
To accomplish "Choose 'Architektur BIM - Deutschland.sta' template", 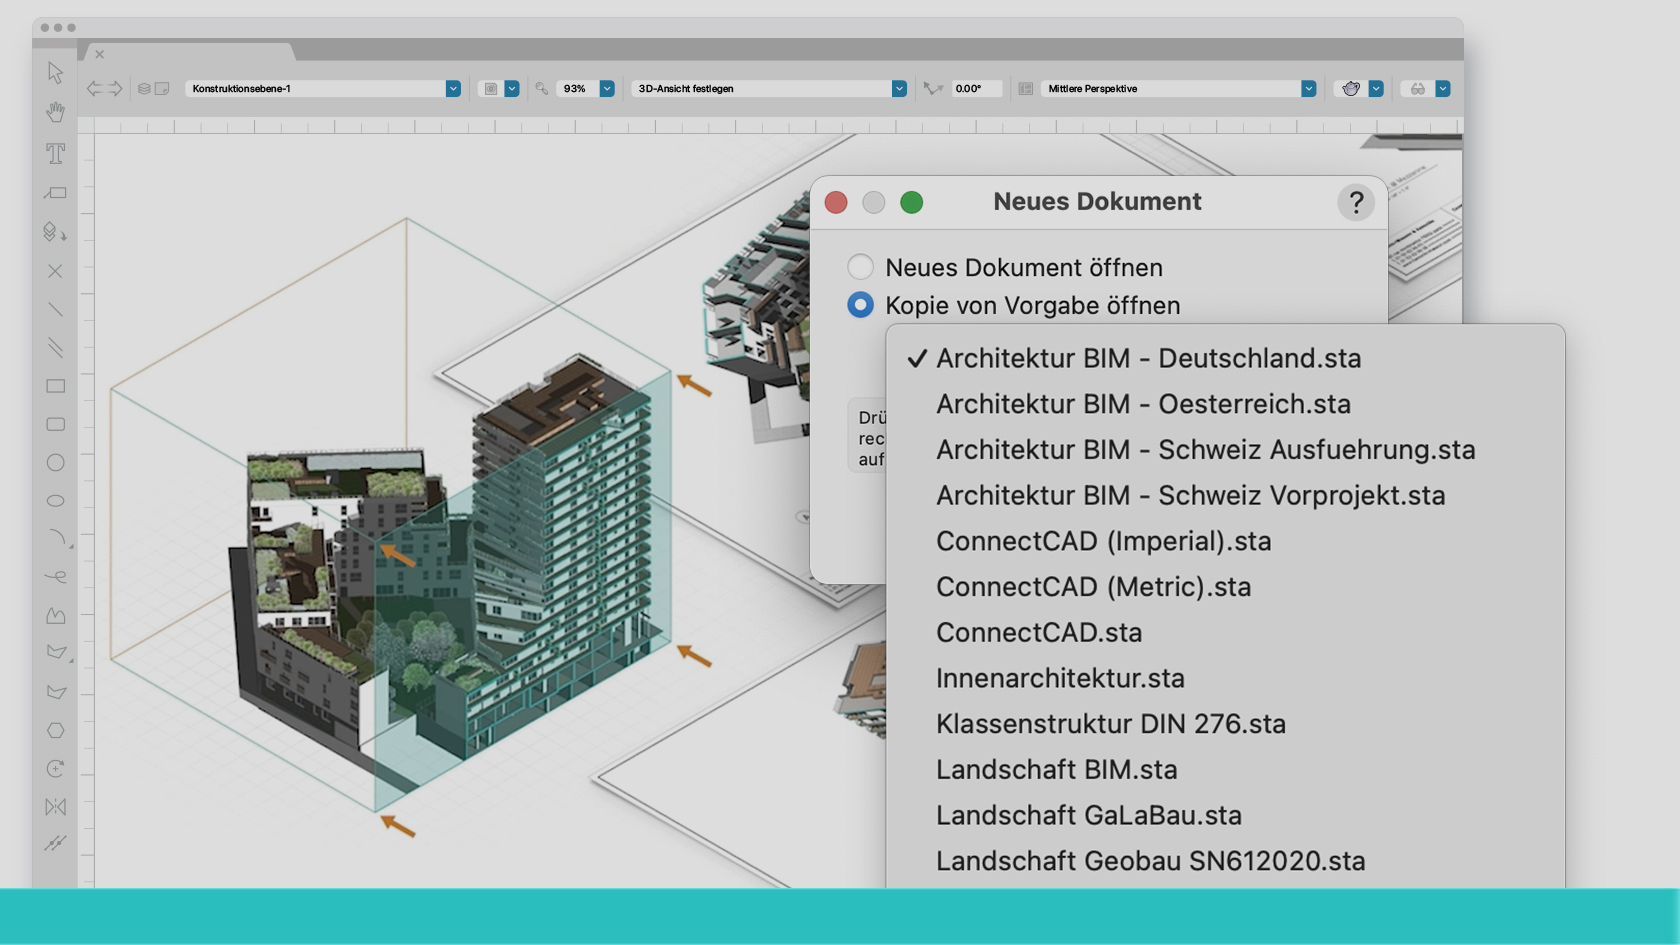I will point(1225,358).
